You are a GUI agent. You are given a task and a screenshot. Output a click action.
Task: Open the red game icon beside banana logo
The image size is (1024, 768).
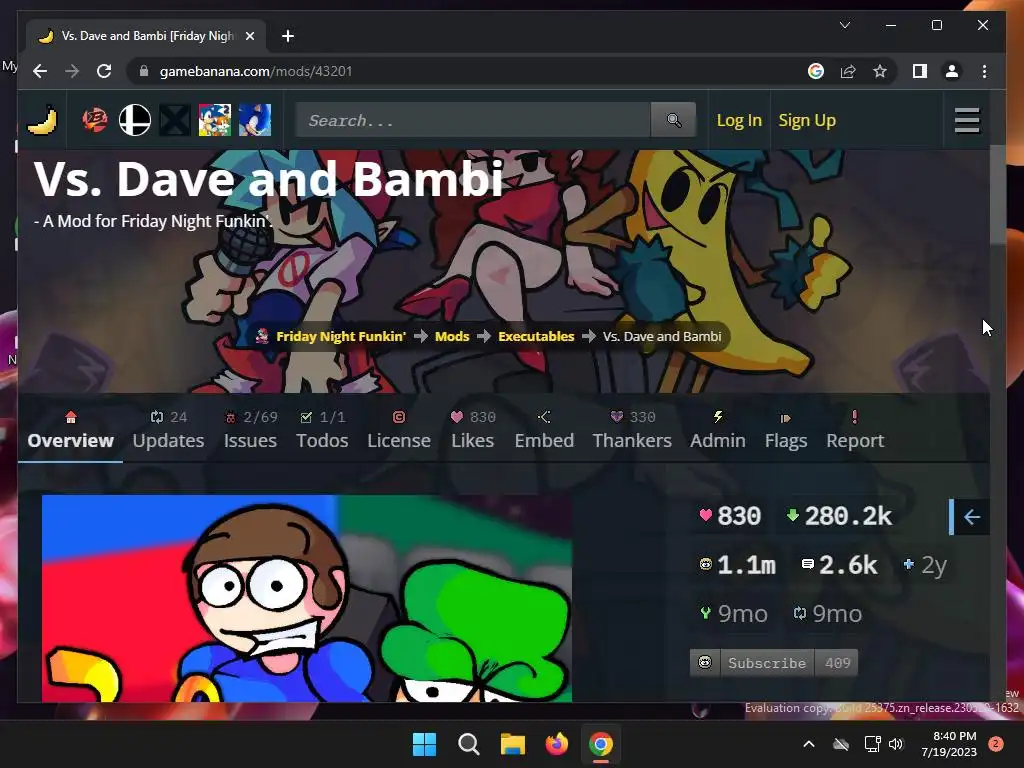[95, 120]
